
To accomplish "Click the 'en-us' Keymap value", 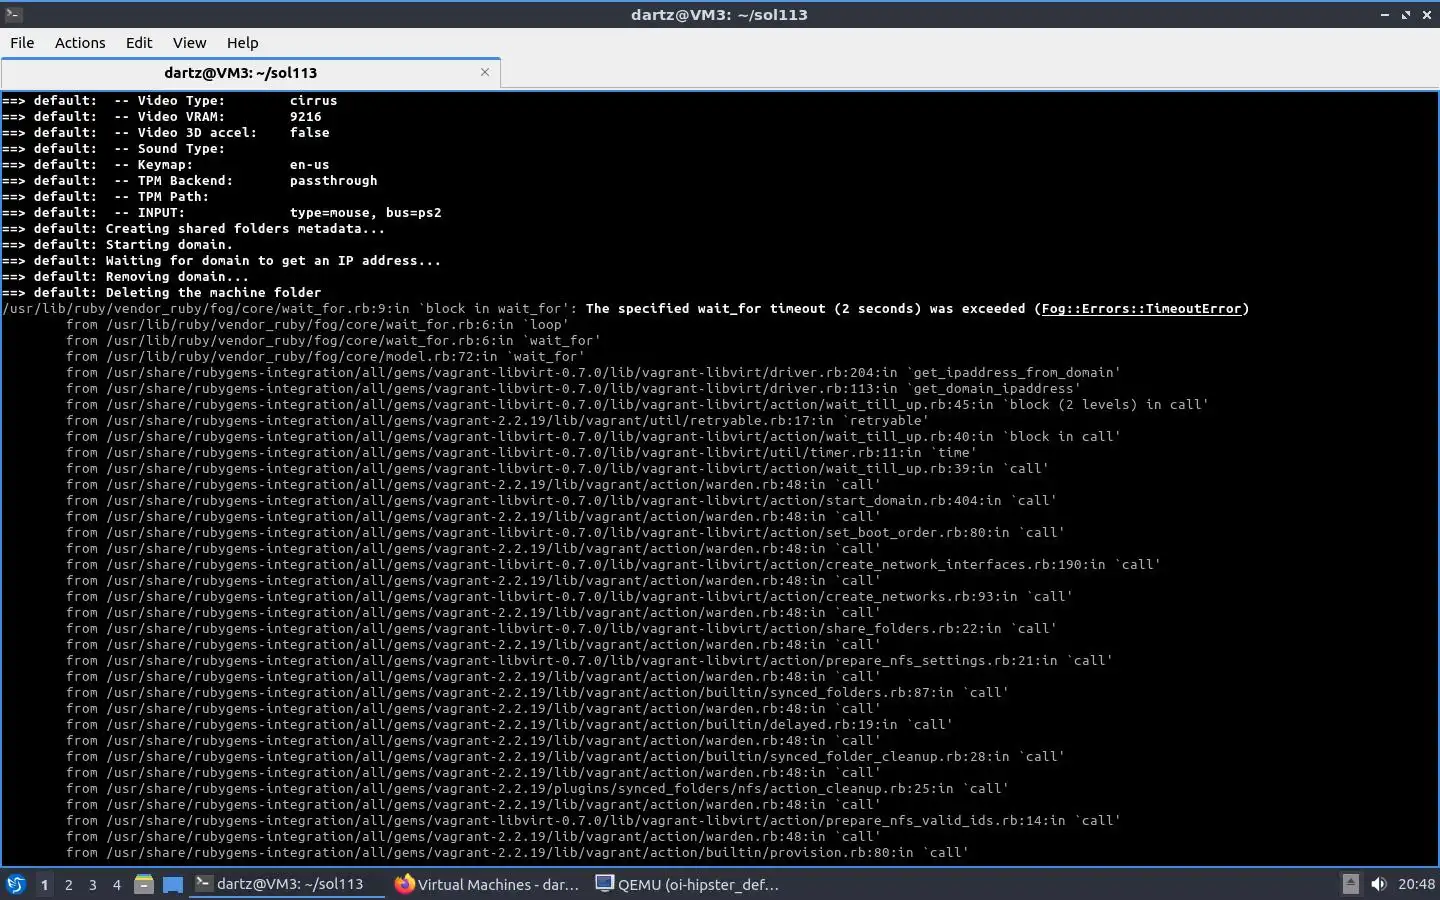I will (x=309, y=165).
